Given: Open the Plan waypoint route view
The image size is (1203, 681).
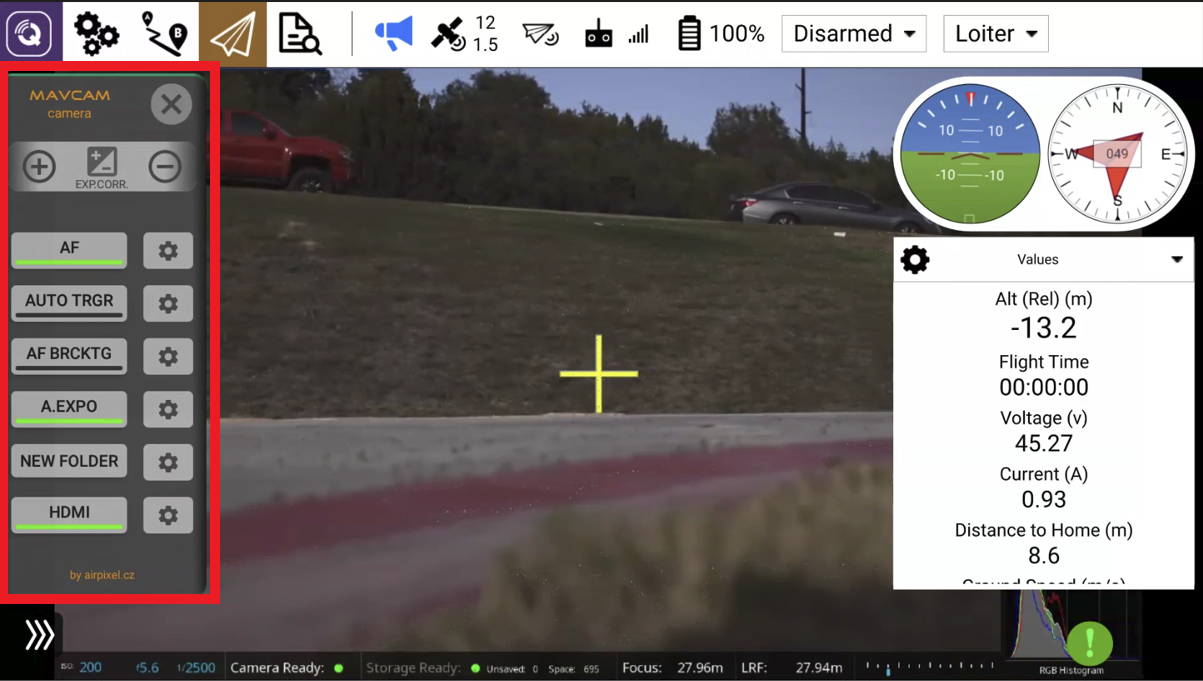Looking at the screenshot, I should tap(164, 34).
